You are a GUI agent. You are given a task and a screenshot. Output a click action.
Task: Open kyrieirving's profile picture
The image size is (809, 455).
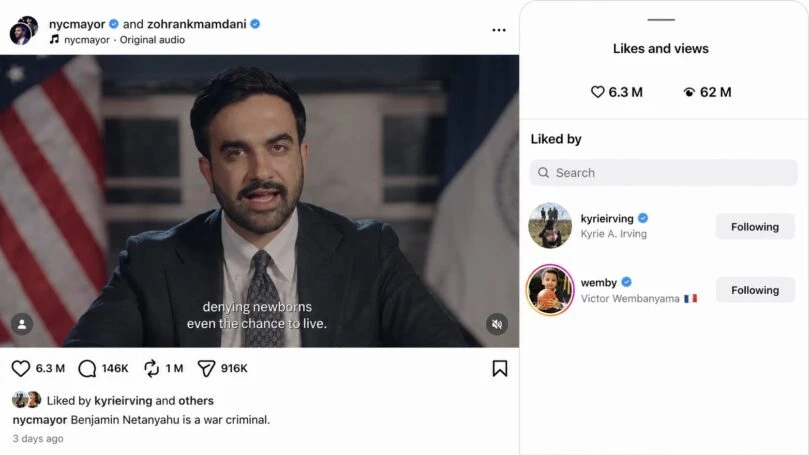(x=550, y=225)
